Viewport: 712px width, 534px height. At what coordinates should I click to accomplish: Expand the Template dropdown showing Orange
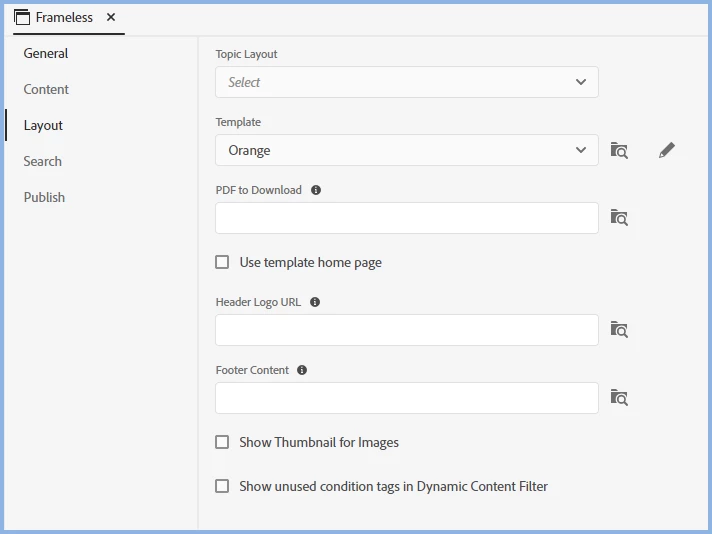point(407,150)
